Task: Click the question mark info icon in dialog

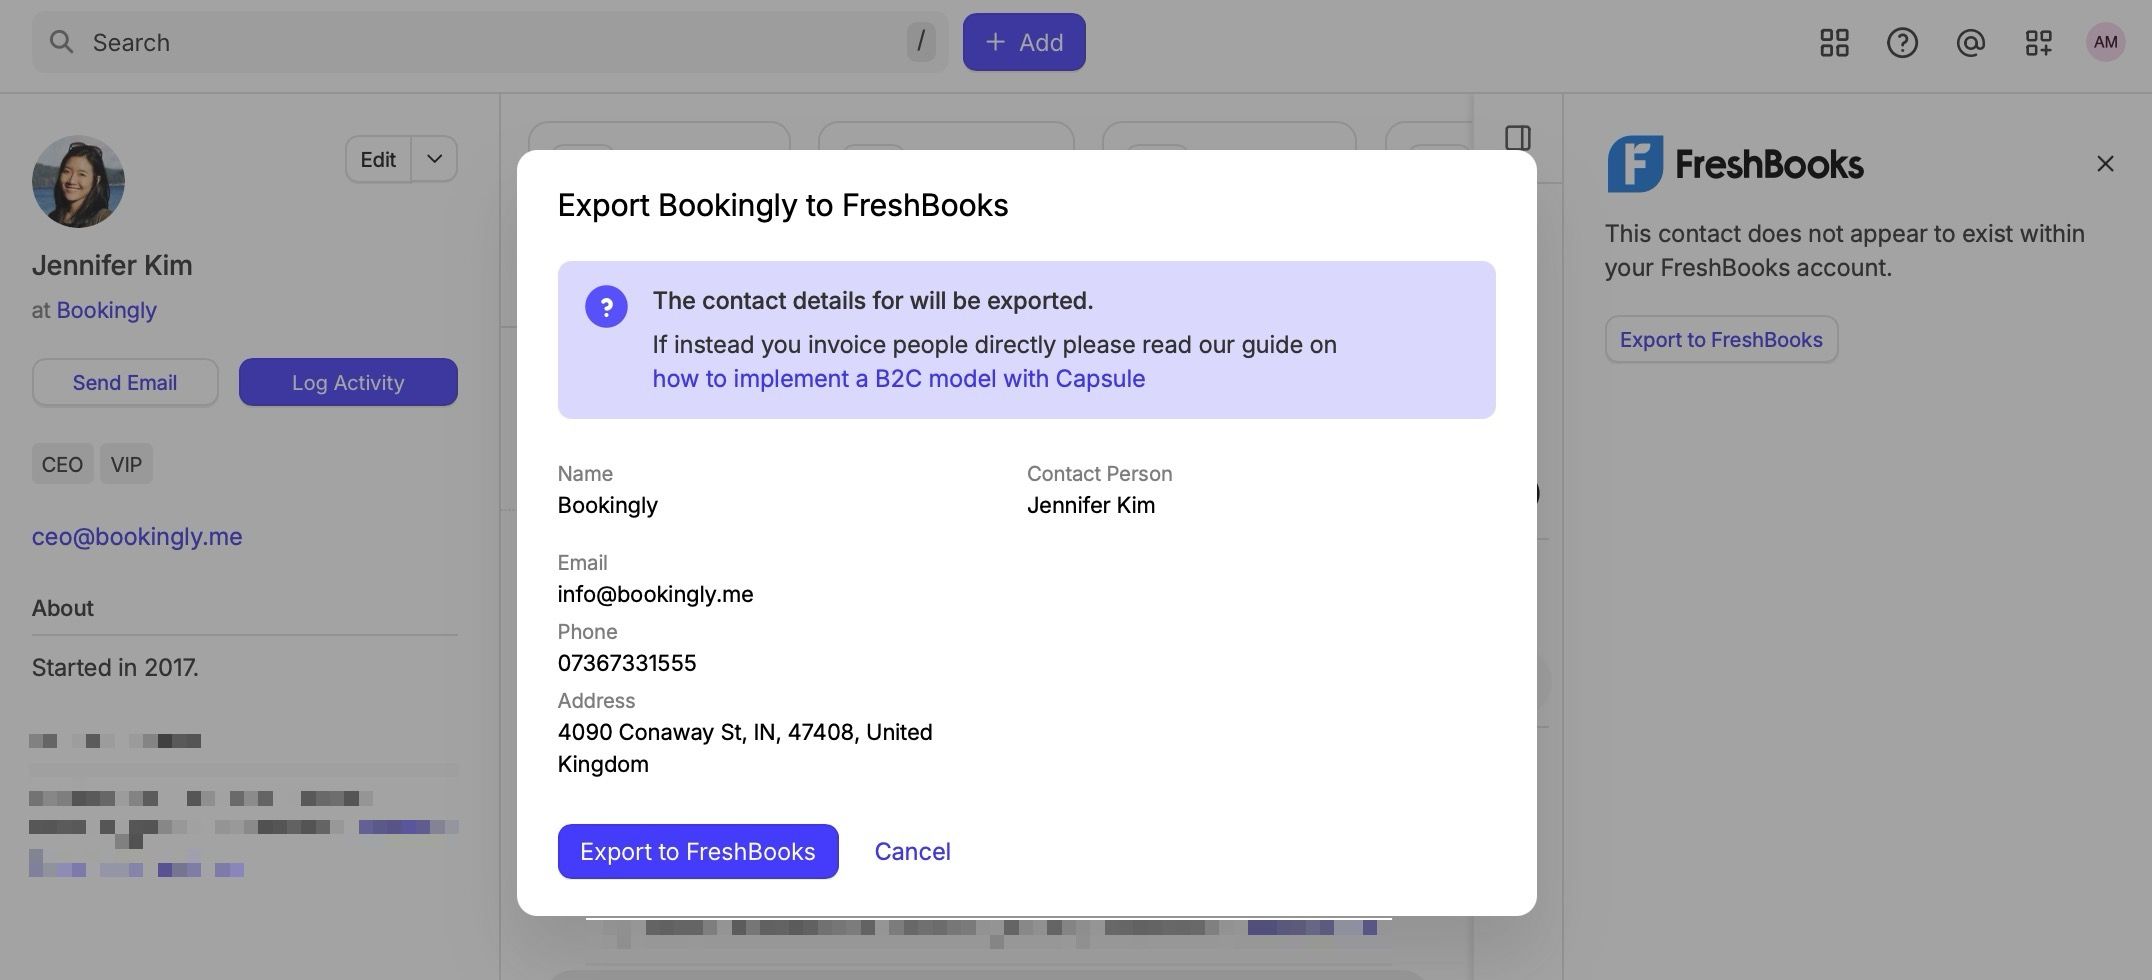Action: pos(606,306)
